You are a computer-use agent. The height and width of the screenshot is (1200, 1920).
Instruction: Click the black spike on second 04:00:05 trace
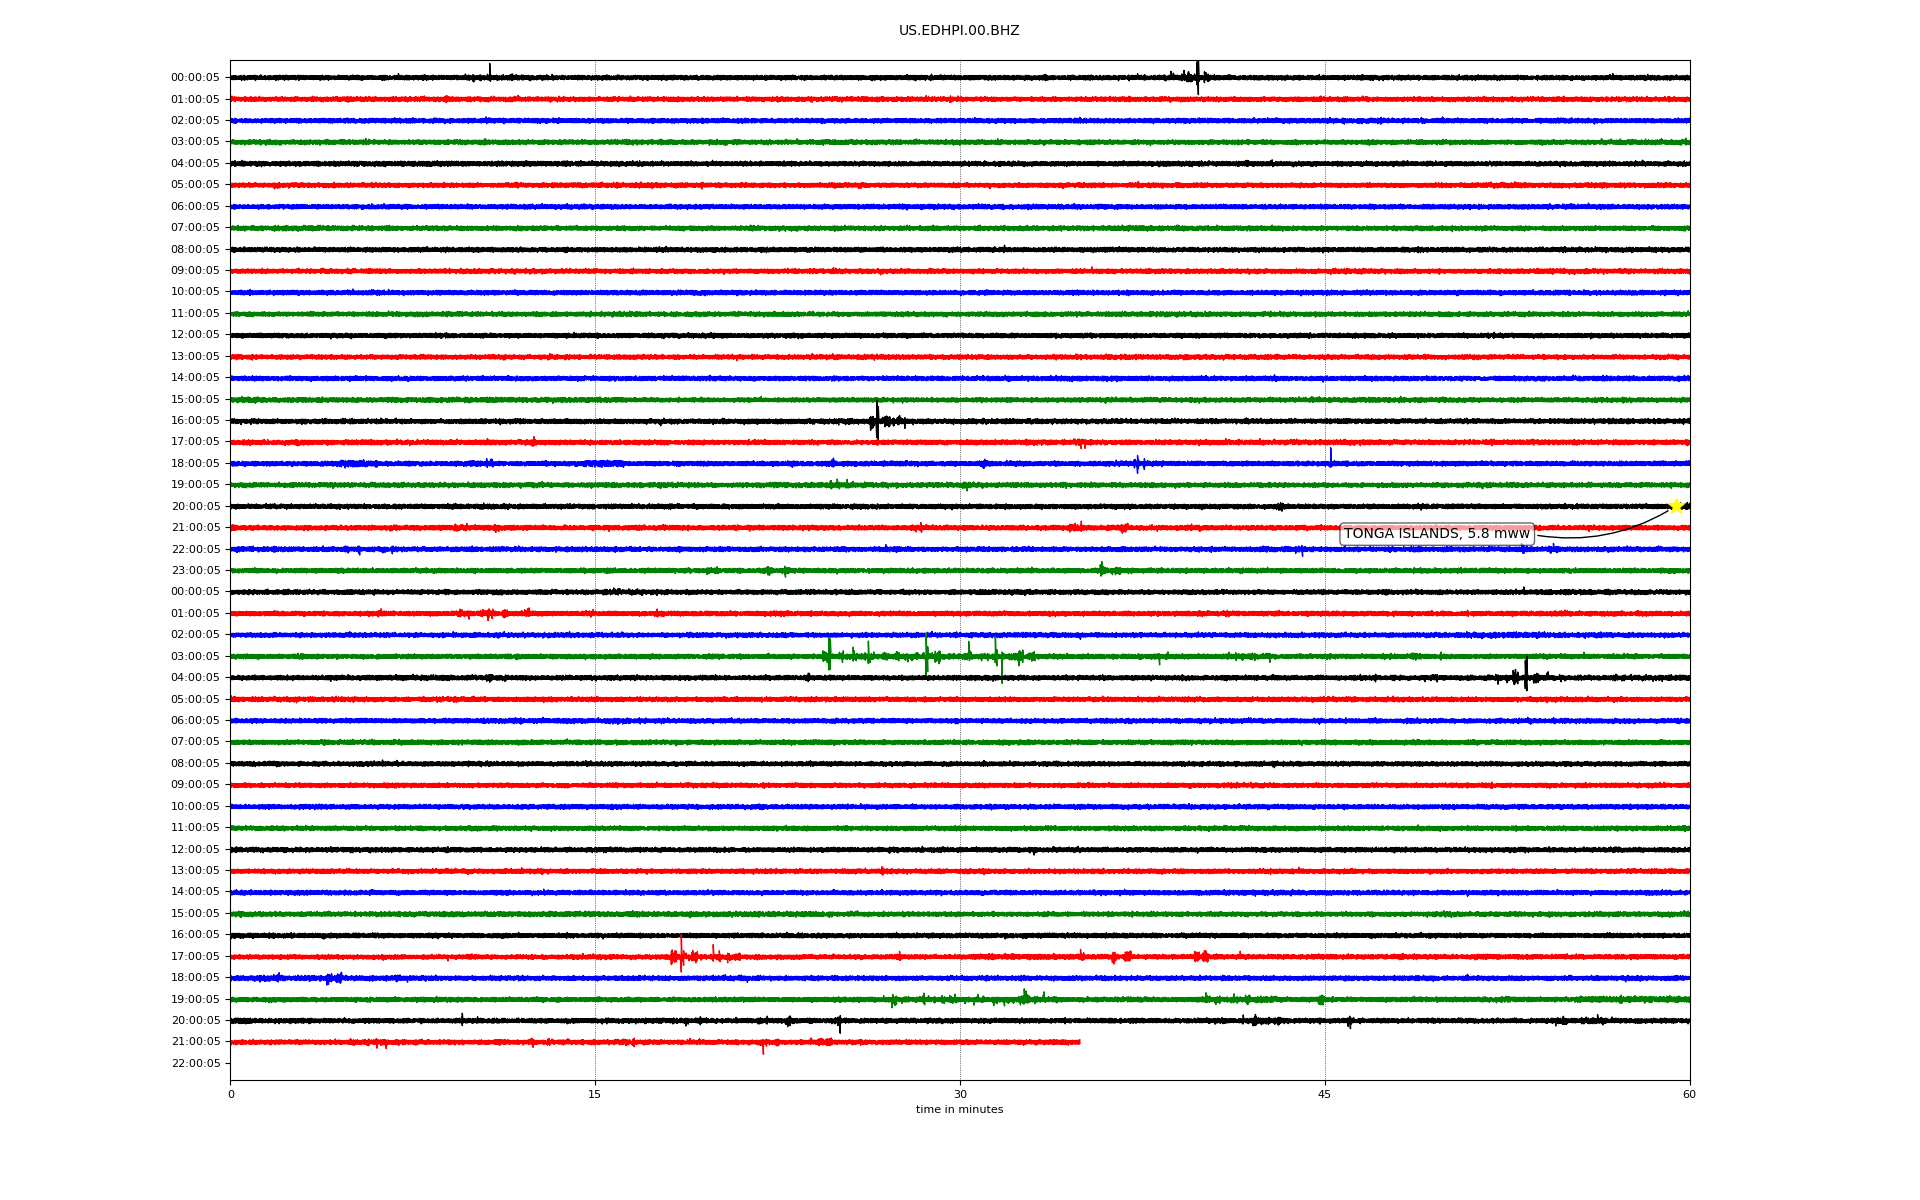click(1525, 677)
